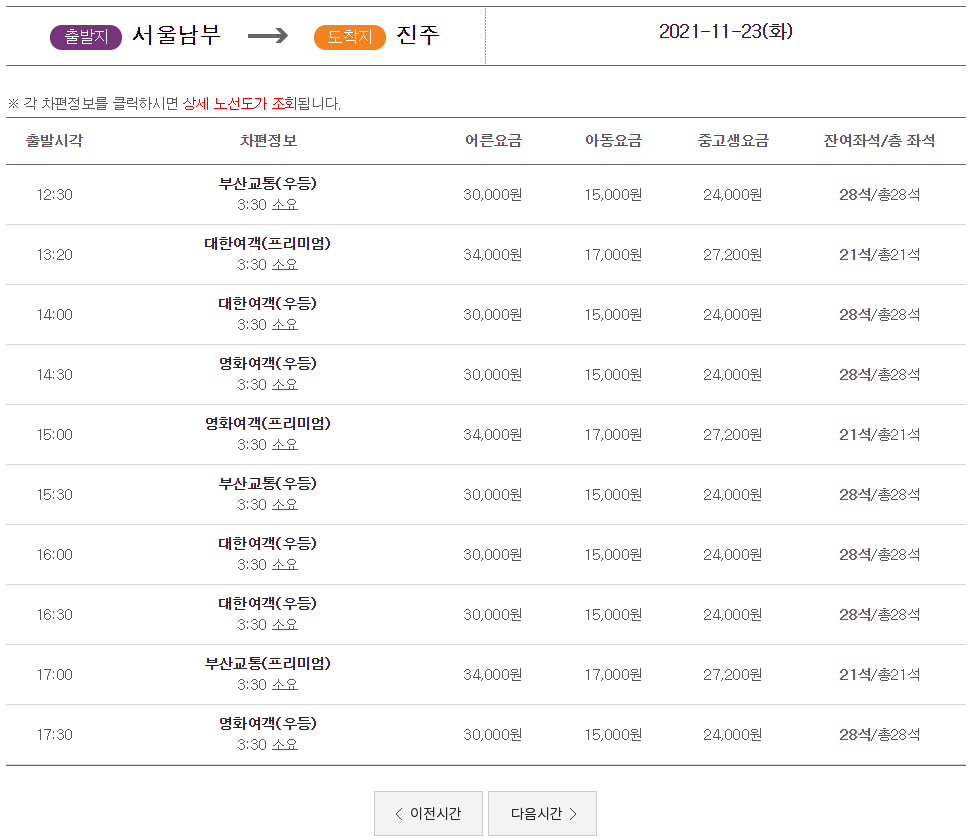Click the 어른요금 column header
Image resolution: width=972 pixels, height=839 pixels.
[x=493, y=141]
